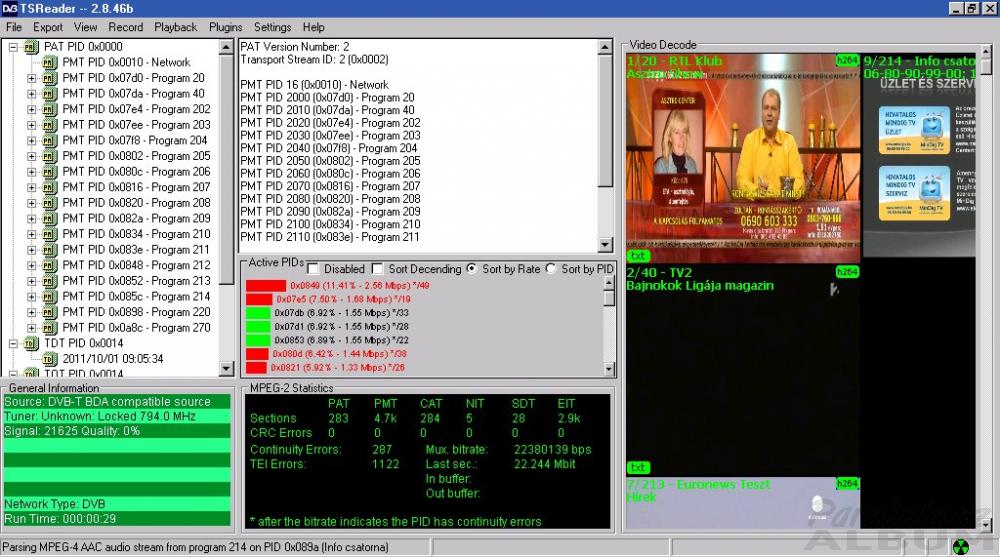
Task: Select the Sort by Rate radio button
Action: [x=471, y=269]
